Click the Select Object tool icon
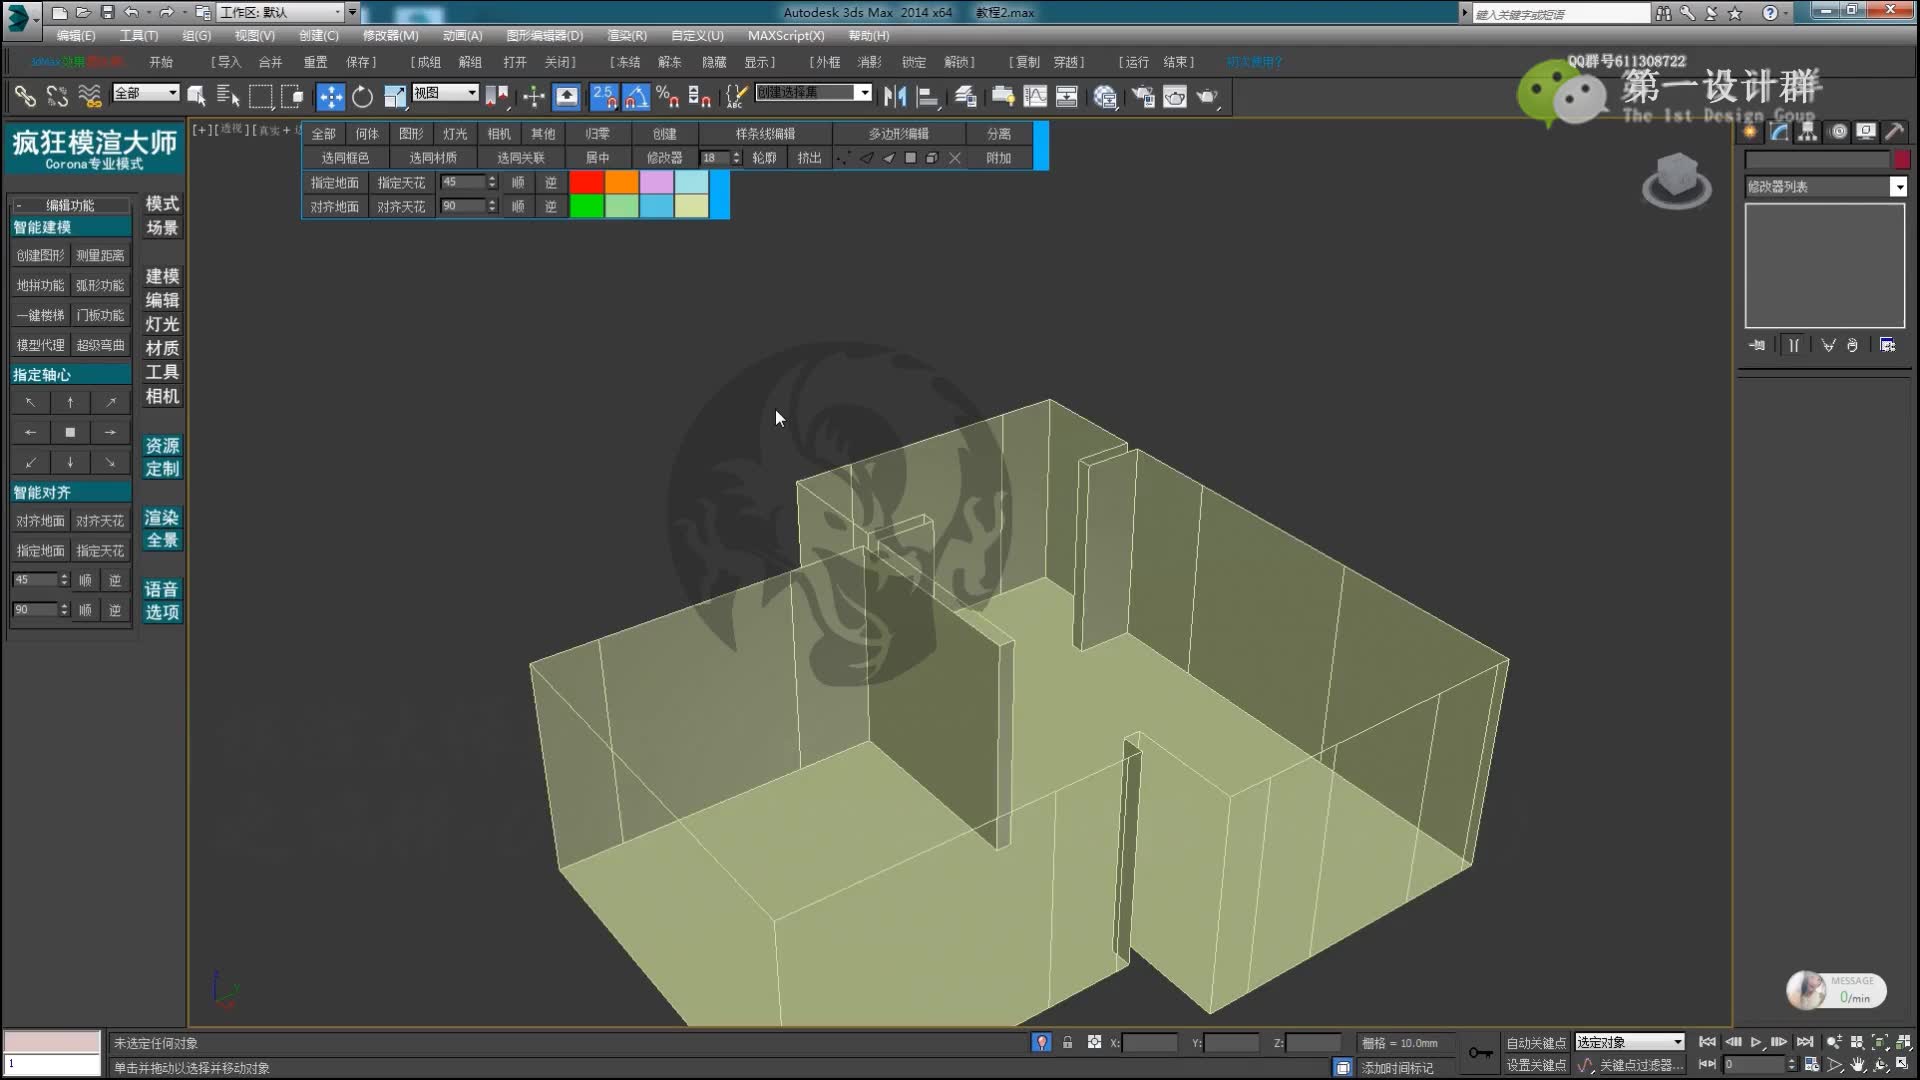1920x1080 pixels. tap(196, 96)
